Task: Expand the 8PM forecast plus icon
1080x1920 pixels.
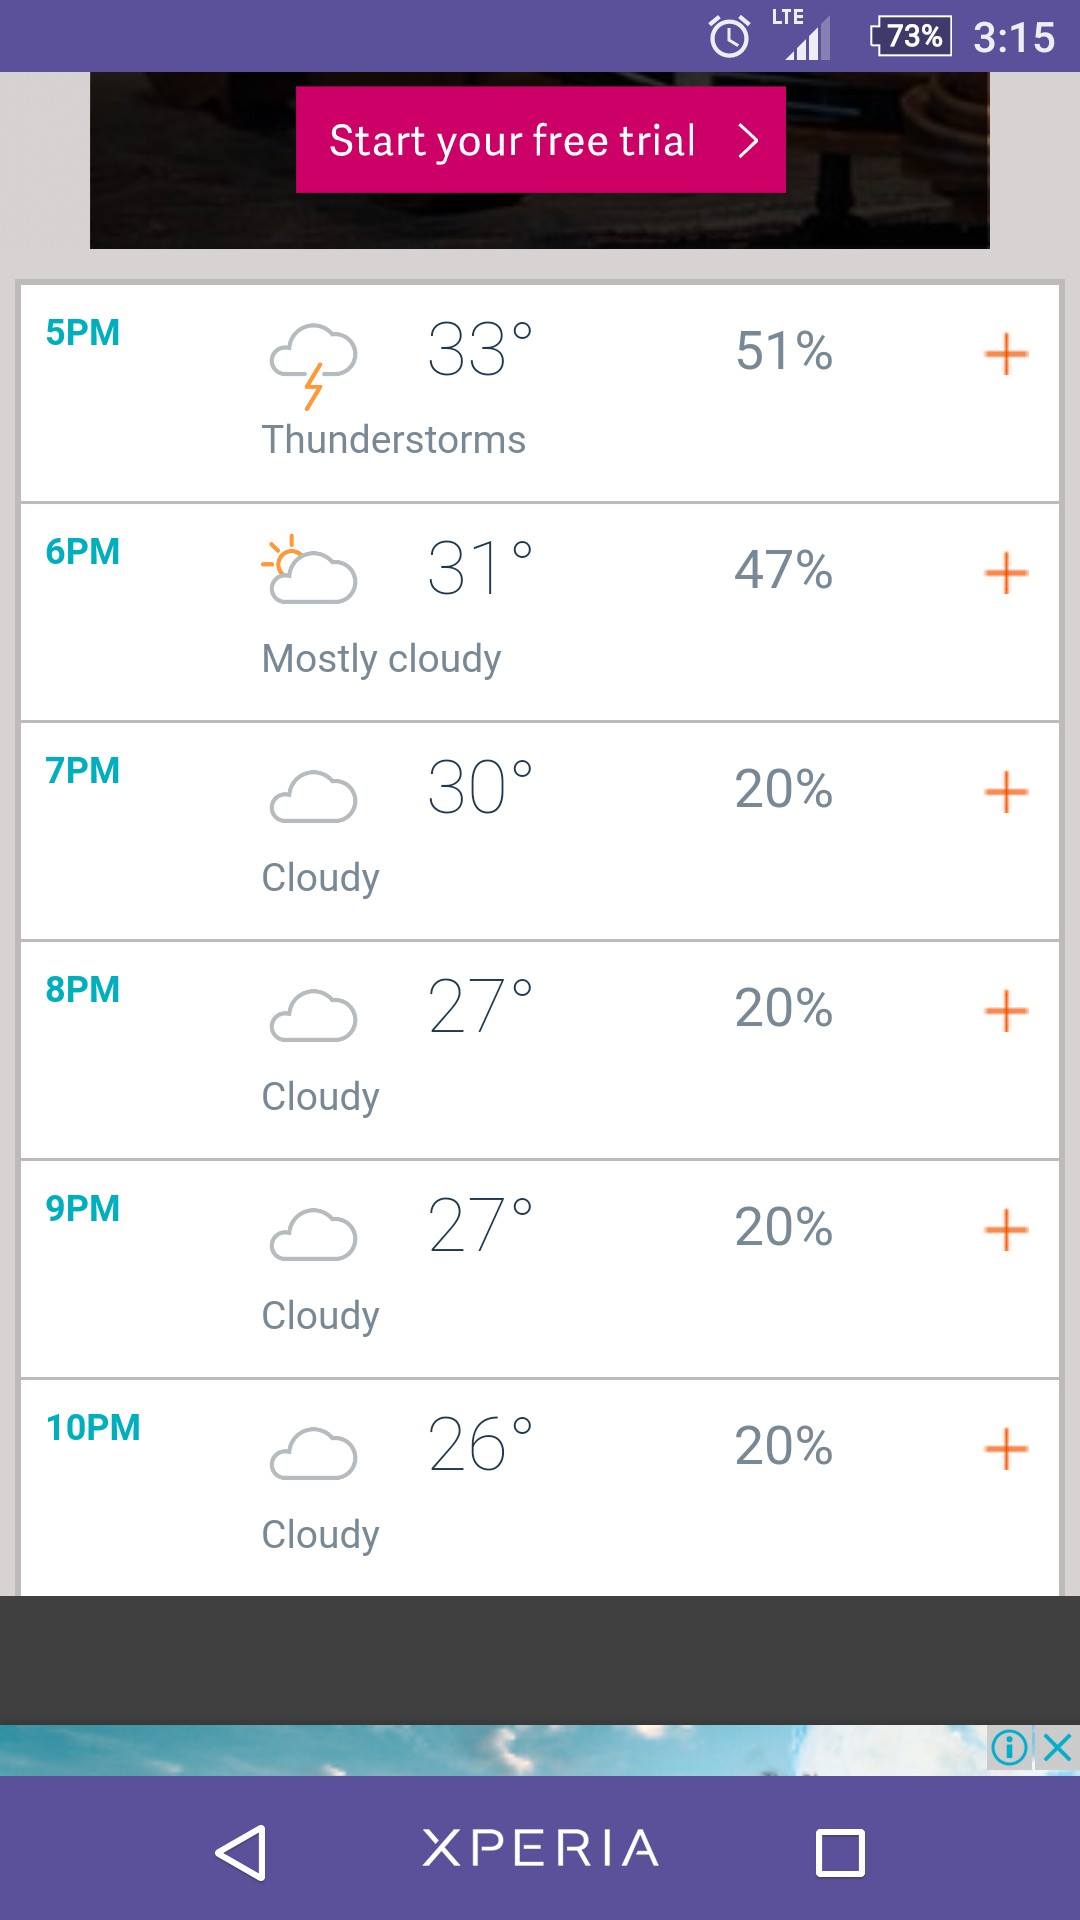Action: coord(1006,1011)
